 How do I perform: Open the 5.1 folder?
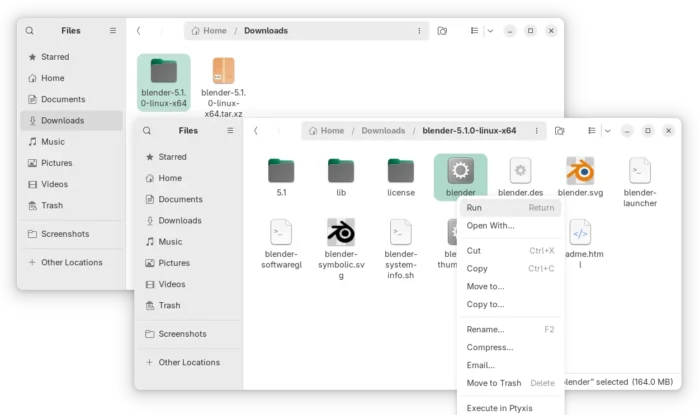(281, 171)
